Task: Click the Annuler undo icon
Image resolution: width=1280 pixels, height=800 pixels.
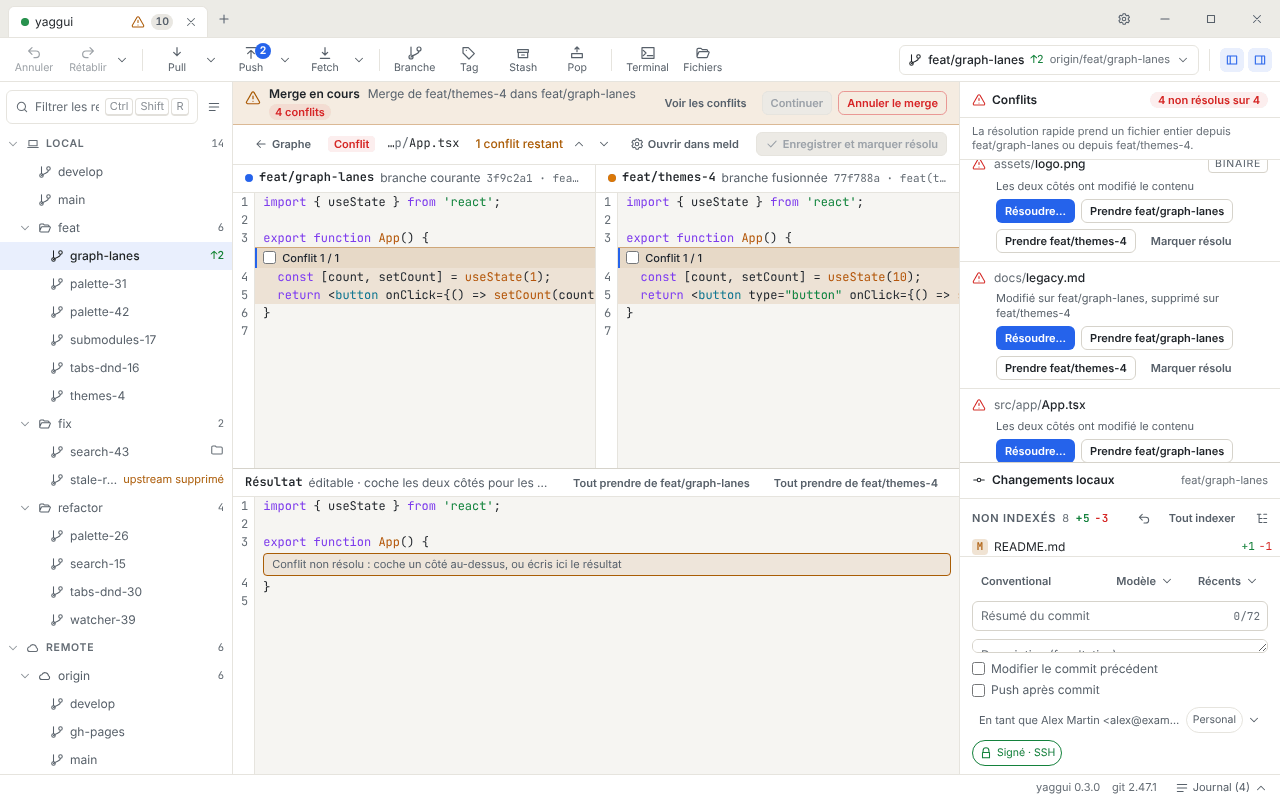Action: click(x=34, y=59)
